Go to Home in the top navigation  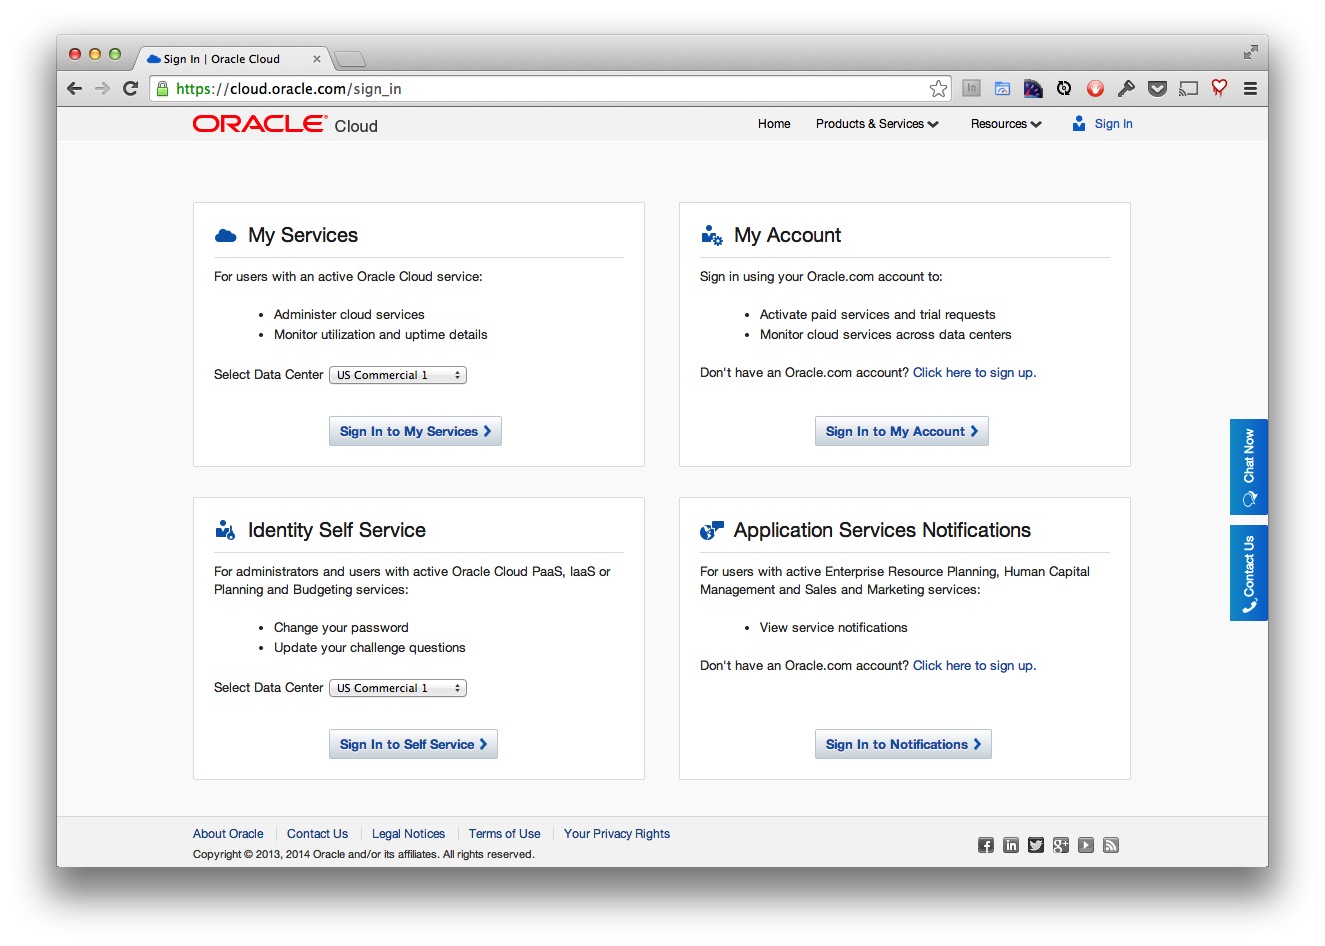tap(774, 124)
